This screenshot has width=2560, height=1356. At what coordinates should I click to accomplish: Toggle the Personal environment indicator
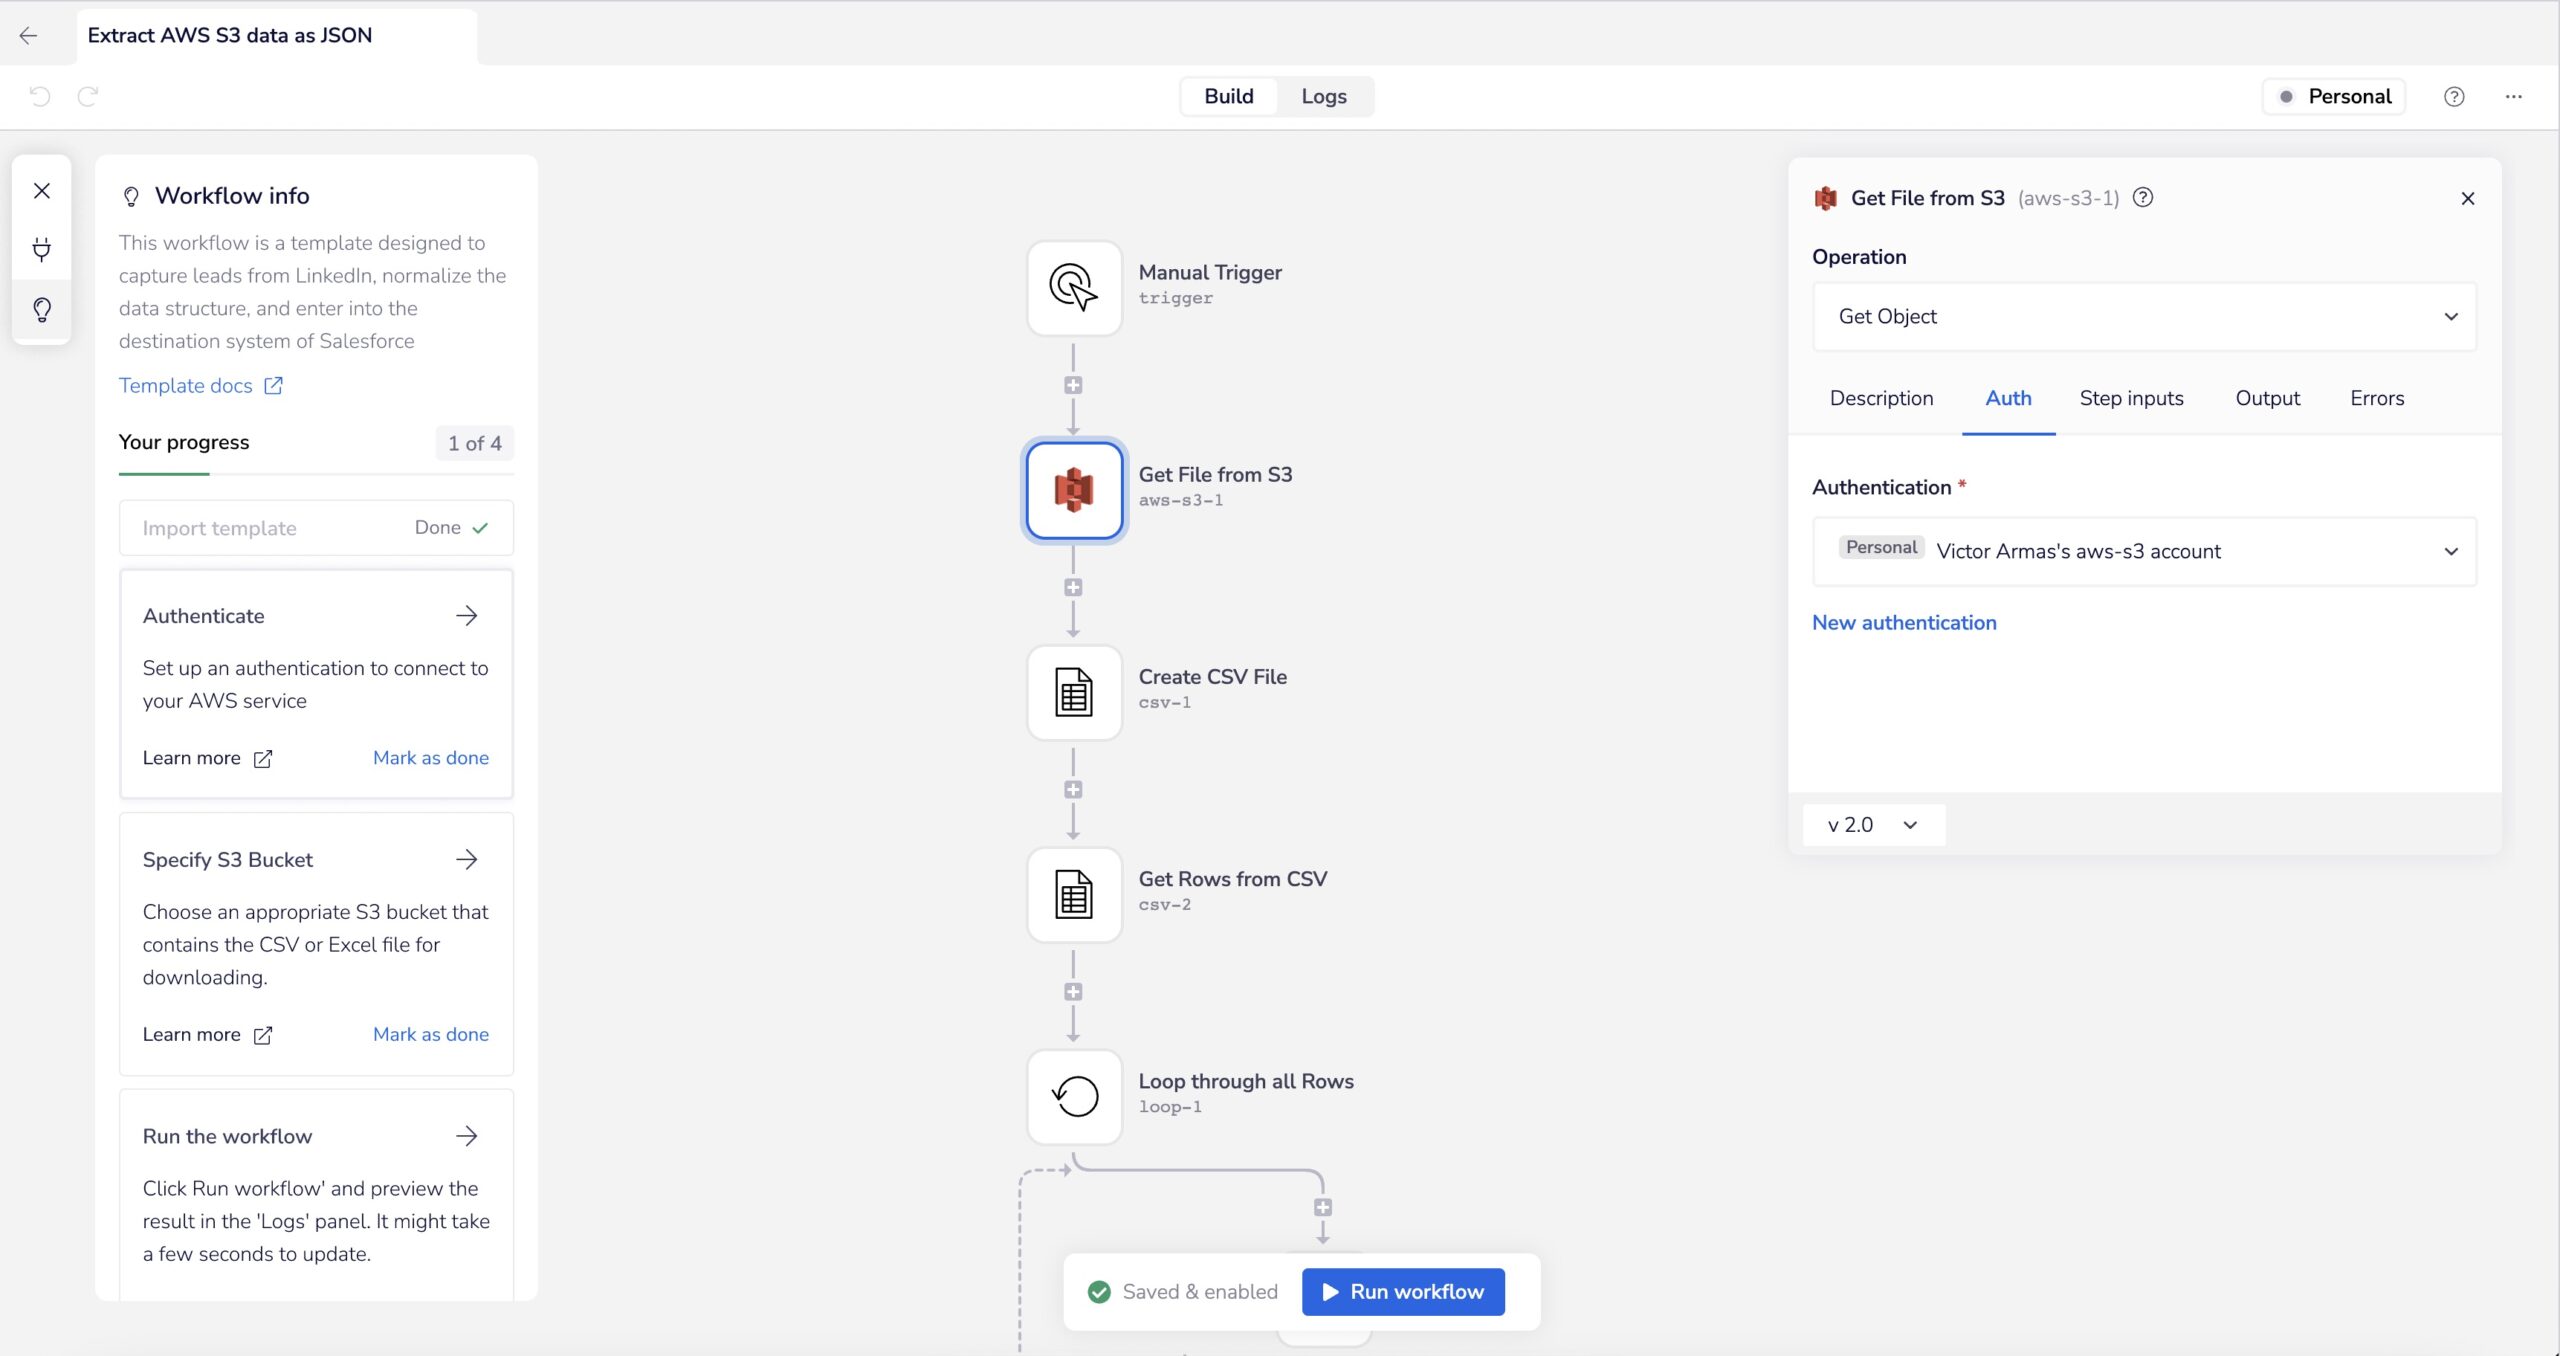2334,96
